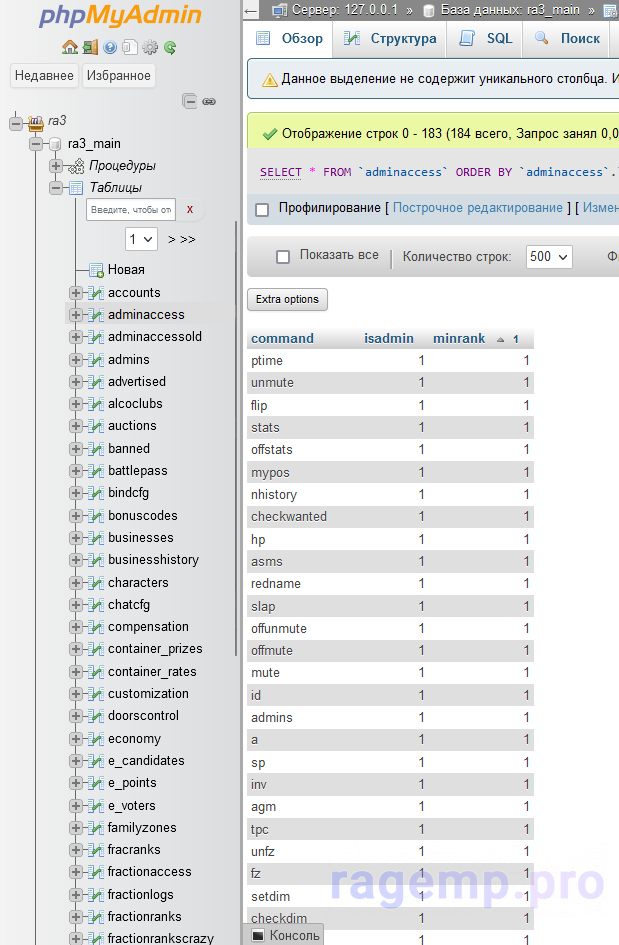
Task: Expand the businesses table node
Action: (x=76, y=538)
